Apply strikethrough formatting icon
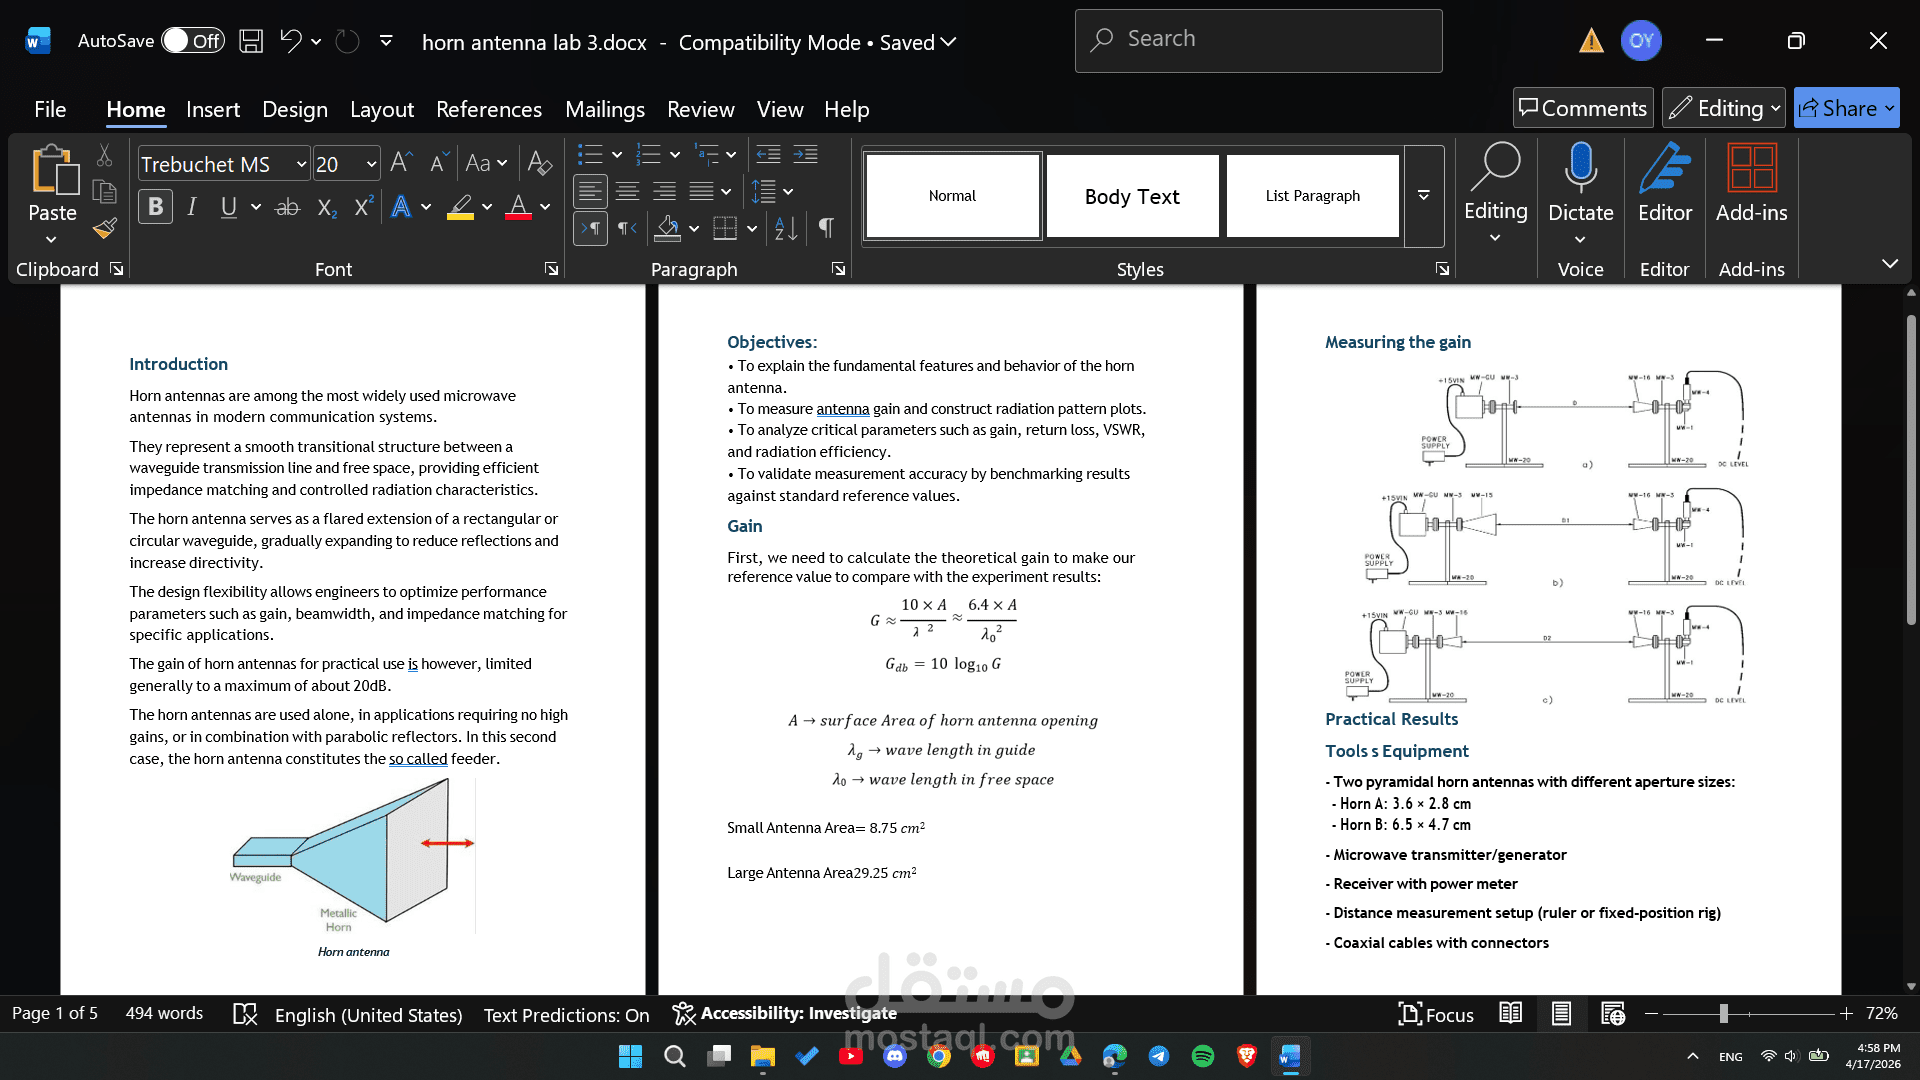Screen dimensions: 1920x1080 click(287, 207)
